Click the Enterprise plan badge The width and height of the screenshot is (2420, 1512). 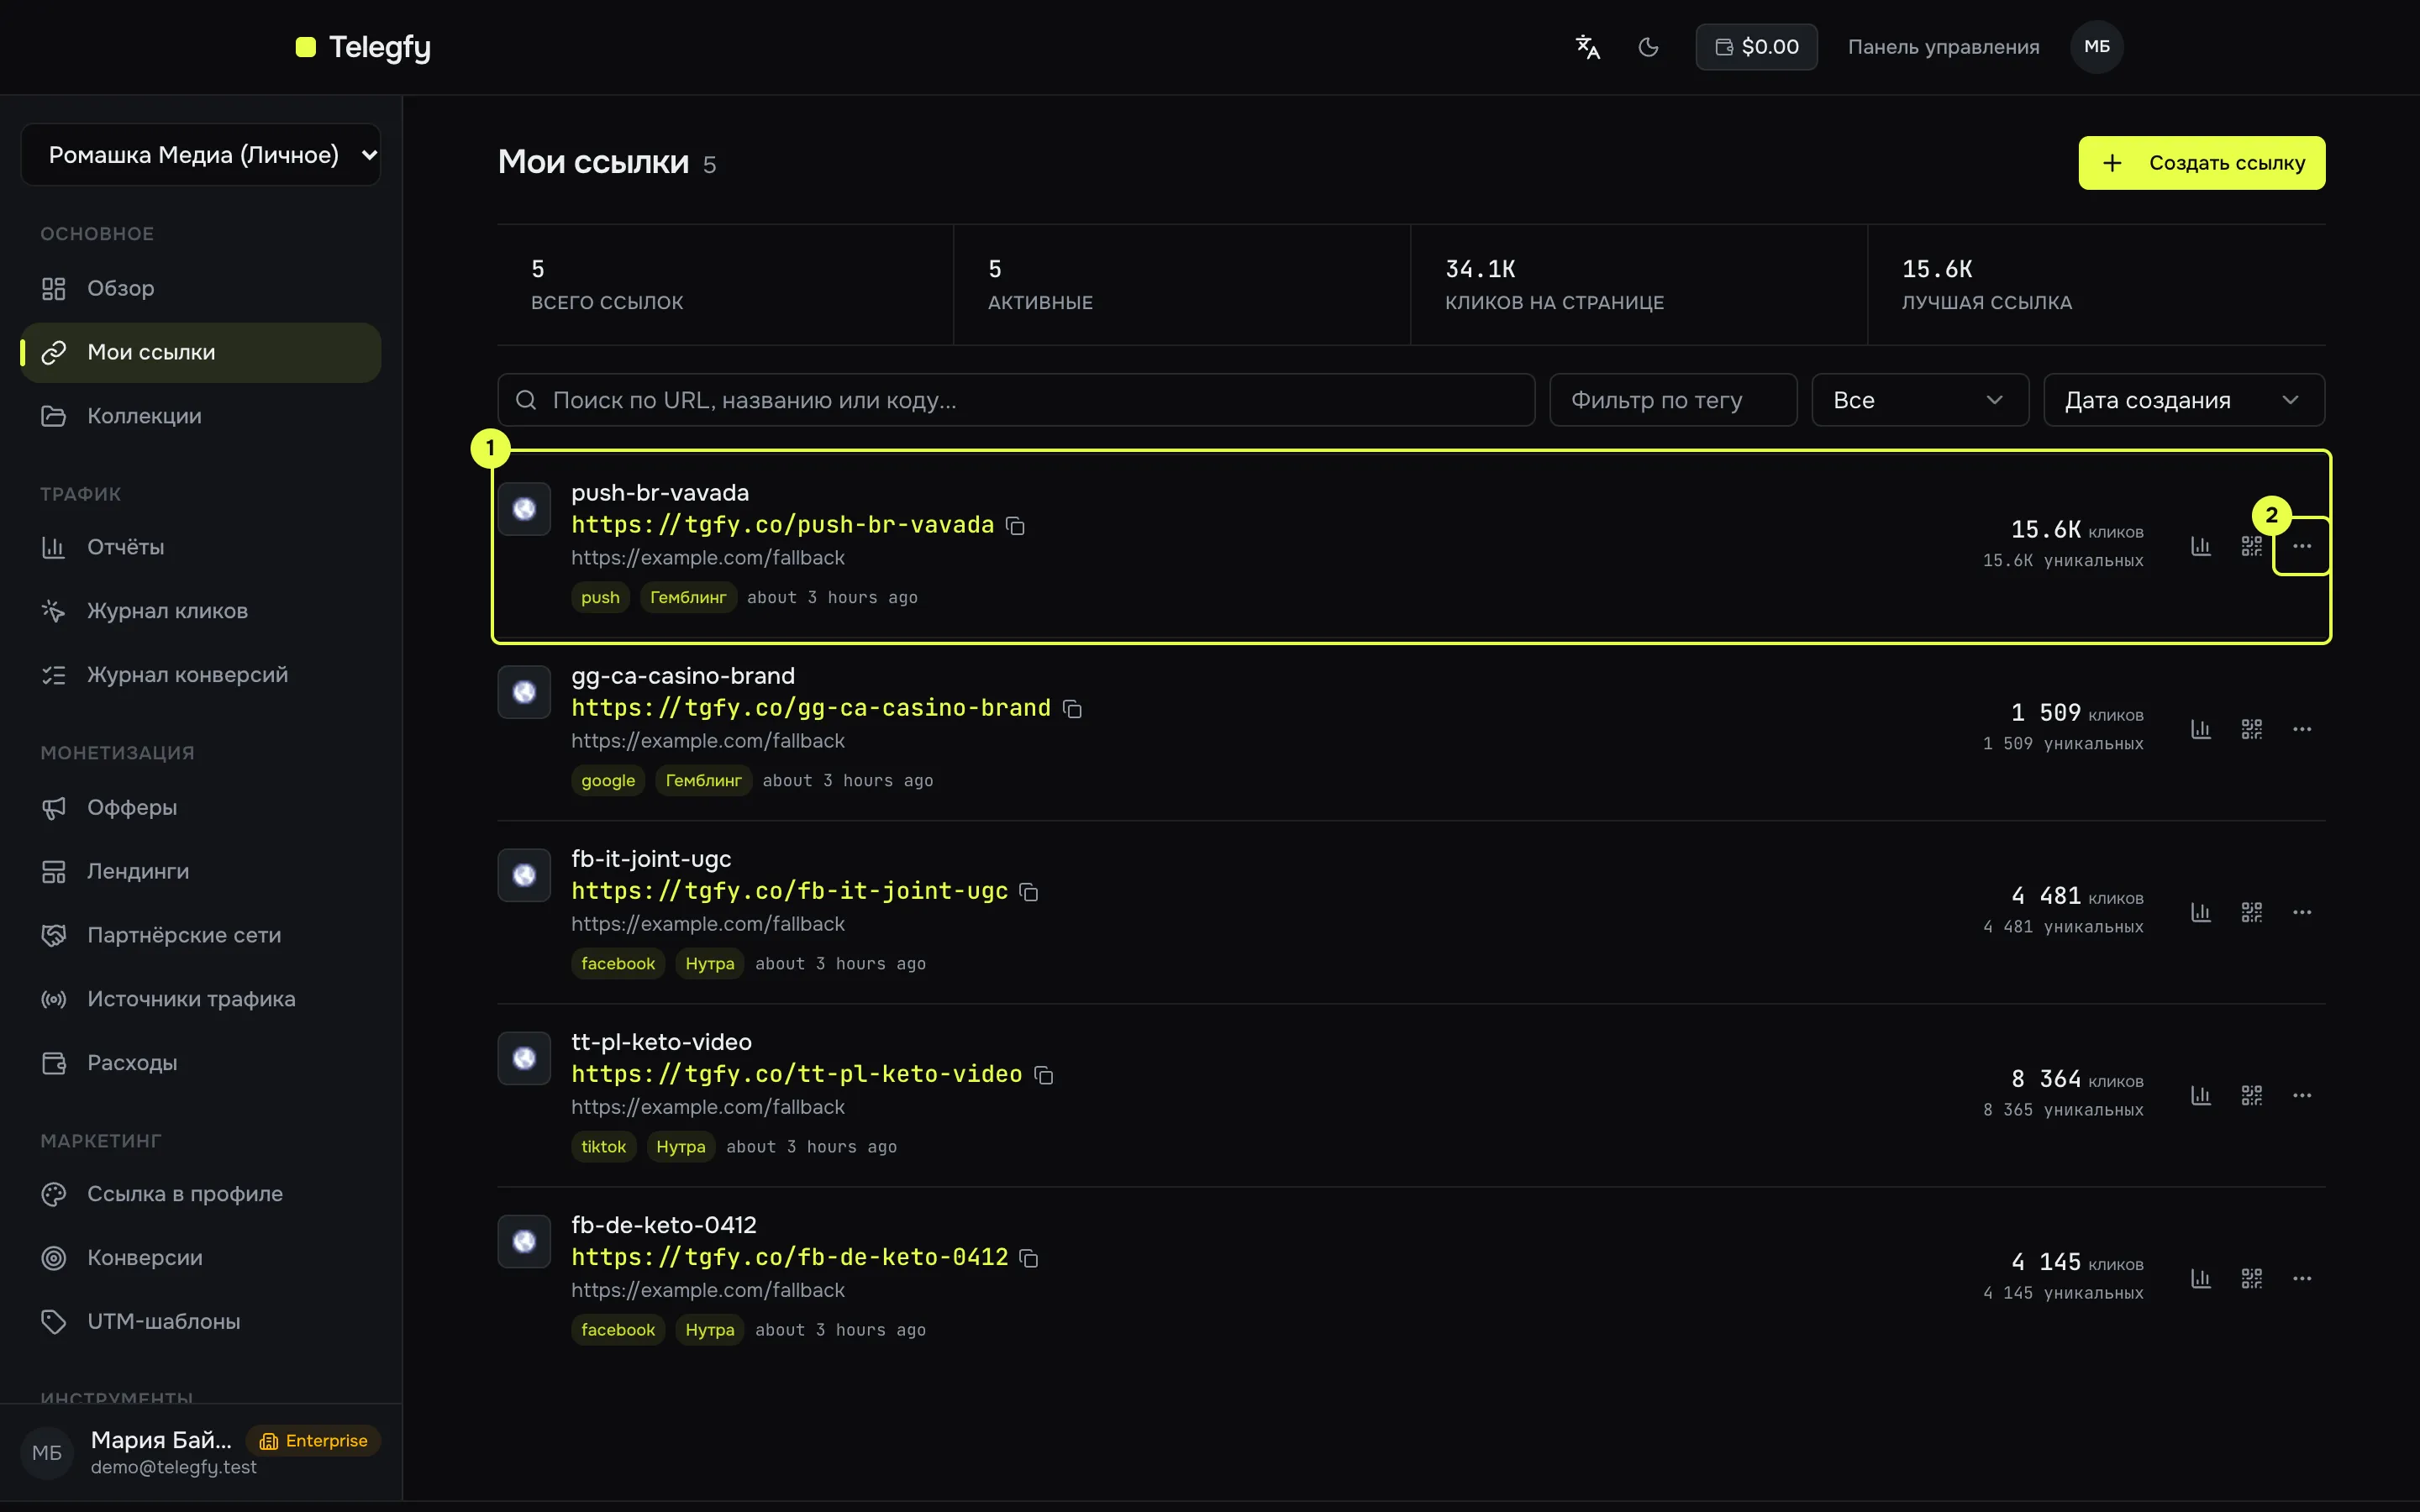click(x=313, y=1441)
